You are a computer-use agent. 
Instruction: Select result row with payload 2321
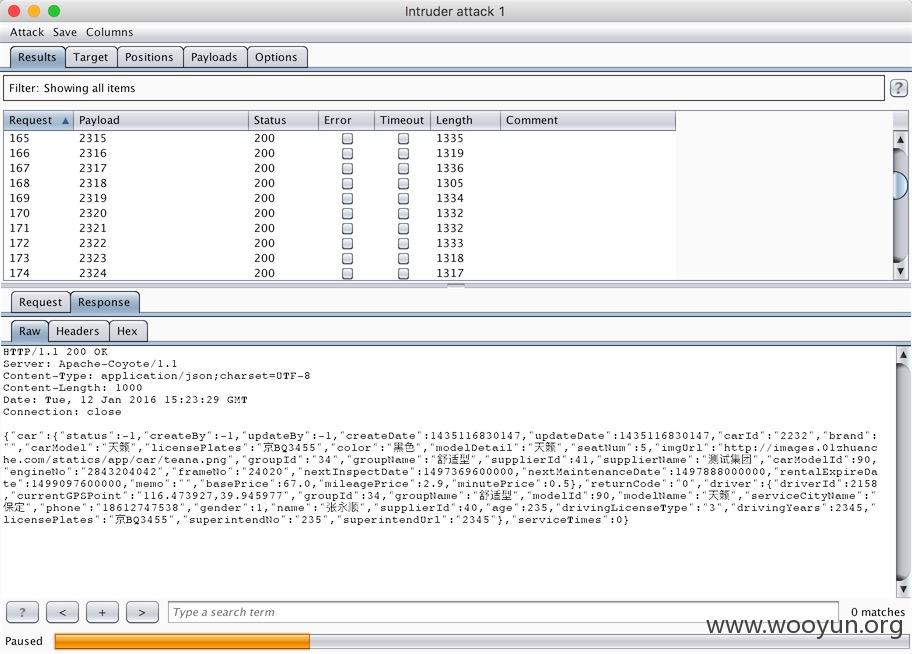coord(340,228)
